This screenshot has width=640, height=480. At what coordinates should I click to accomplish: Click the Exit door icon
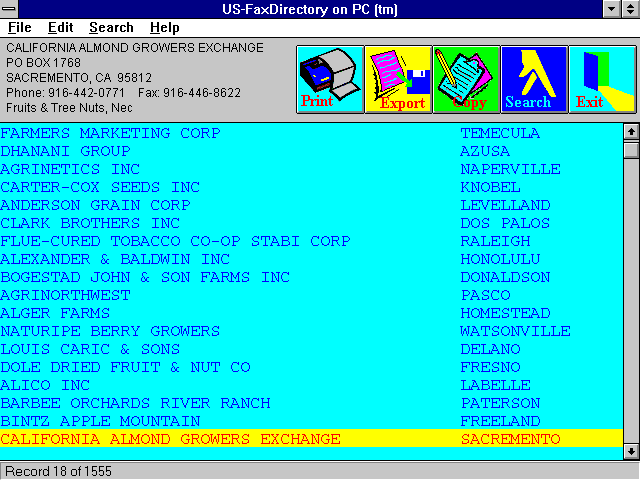pyautogui.click(x=602, y=79)
